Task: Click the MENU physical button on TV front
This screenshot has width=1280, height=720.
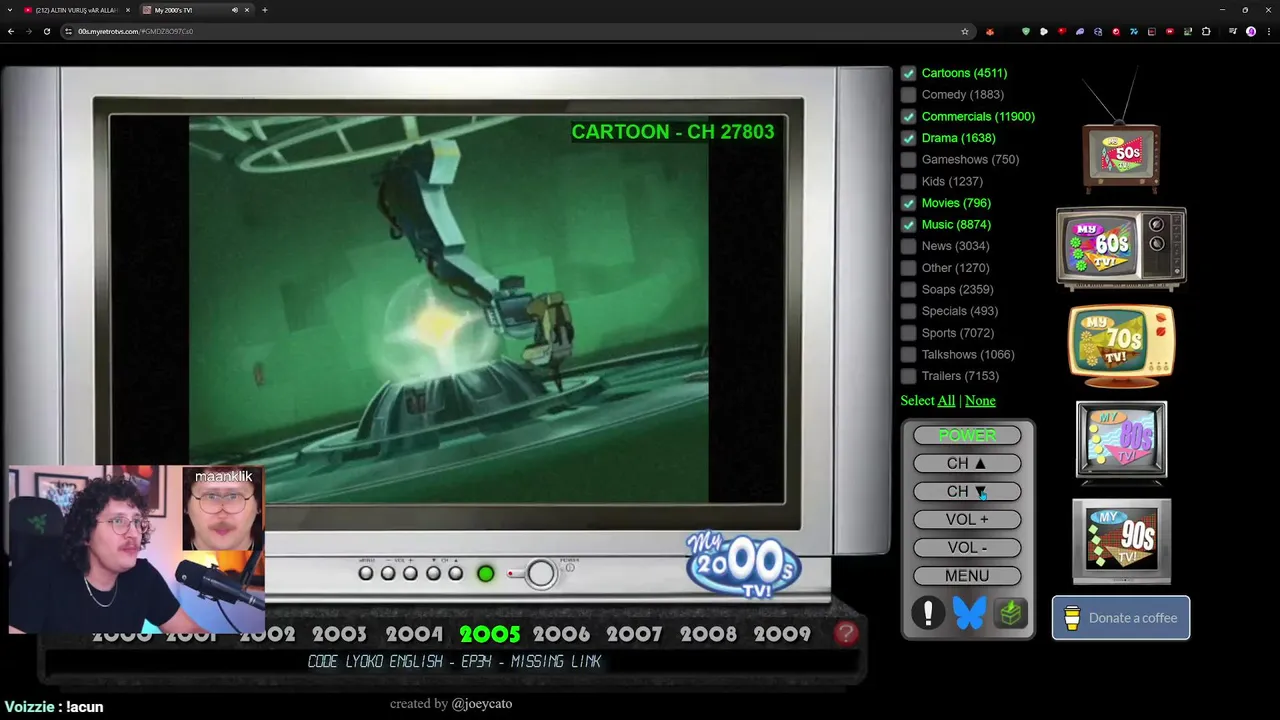Action: 366,573
